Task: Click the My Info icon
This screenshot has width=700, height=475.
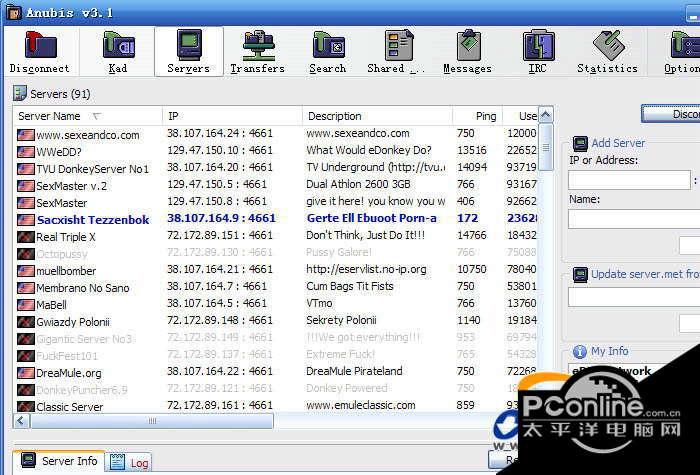Action: point(579,352)
